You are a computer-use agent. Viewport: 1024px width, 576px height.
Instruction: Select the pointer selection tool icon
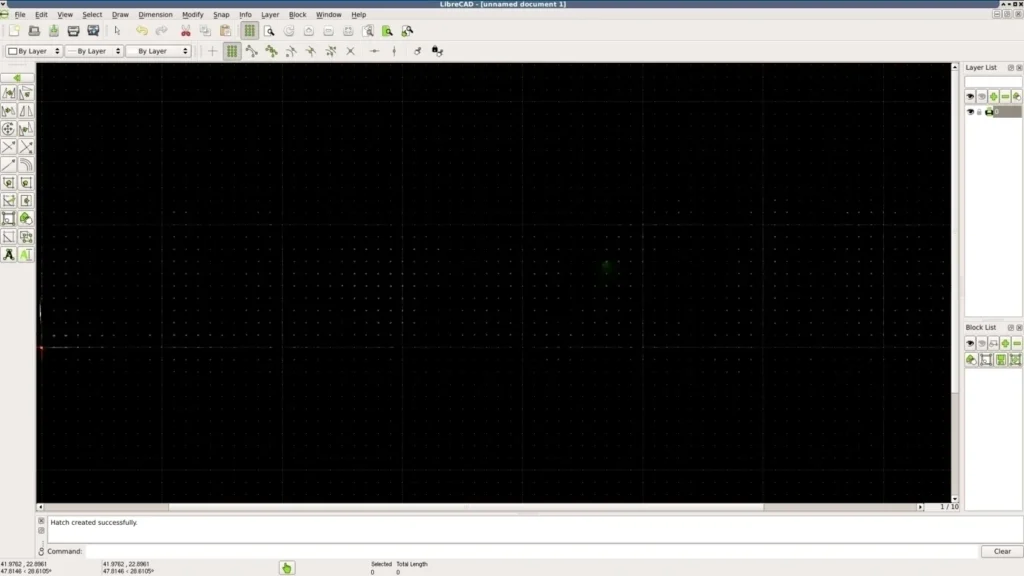pyautogui.click(x=117, y=31)
